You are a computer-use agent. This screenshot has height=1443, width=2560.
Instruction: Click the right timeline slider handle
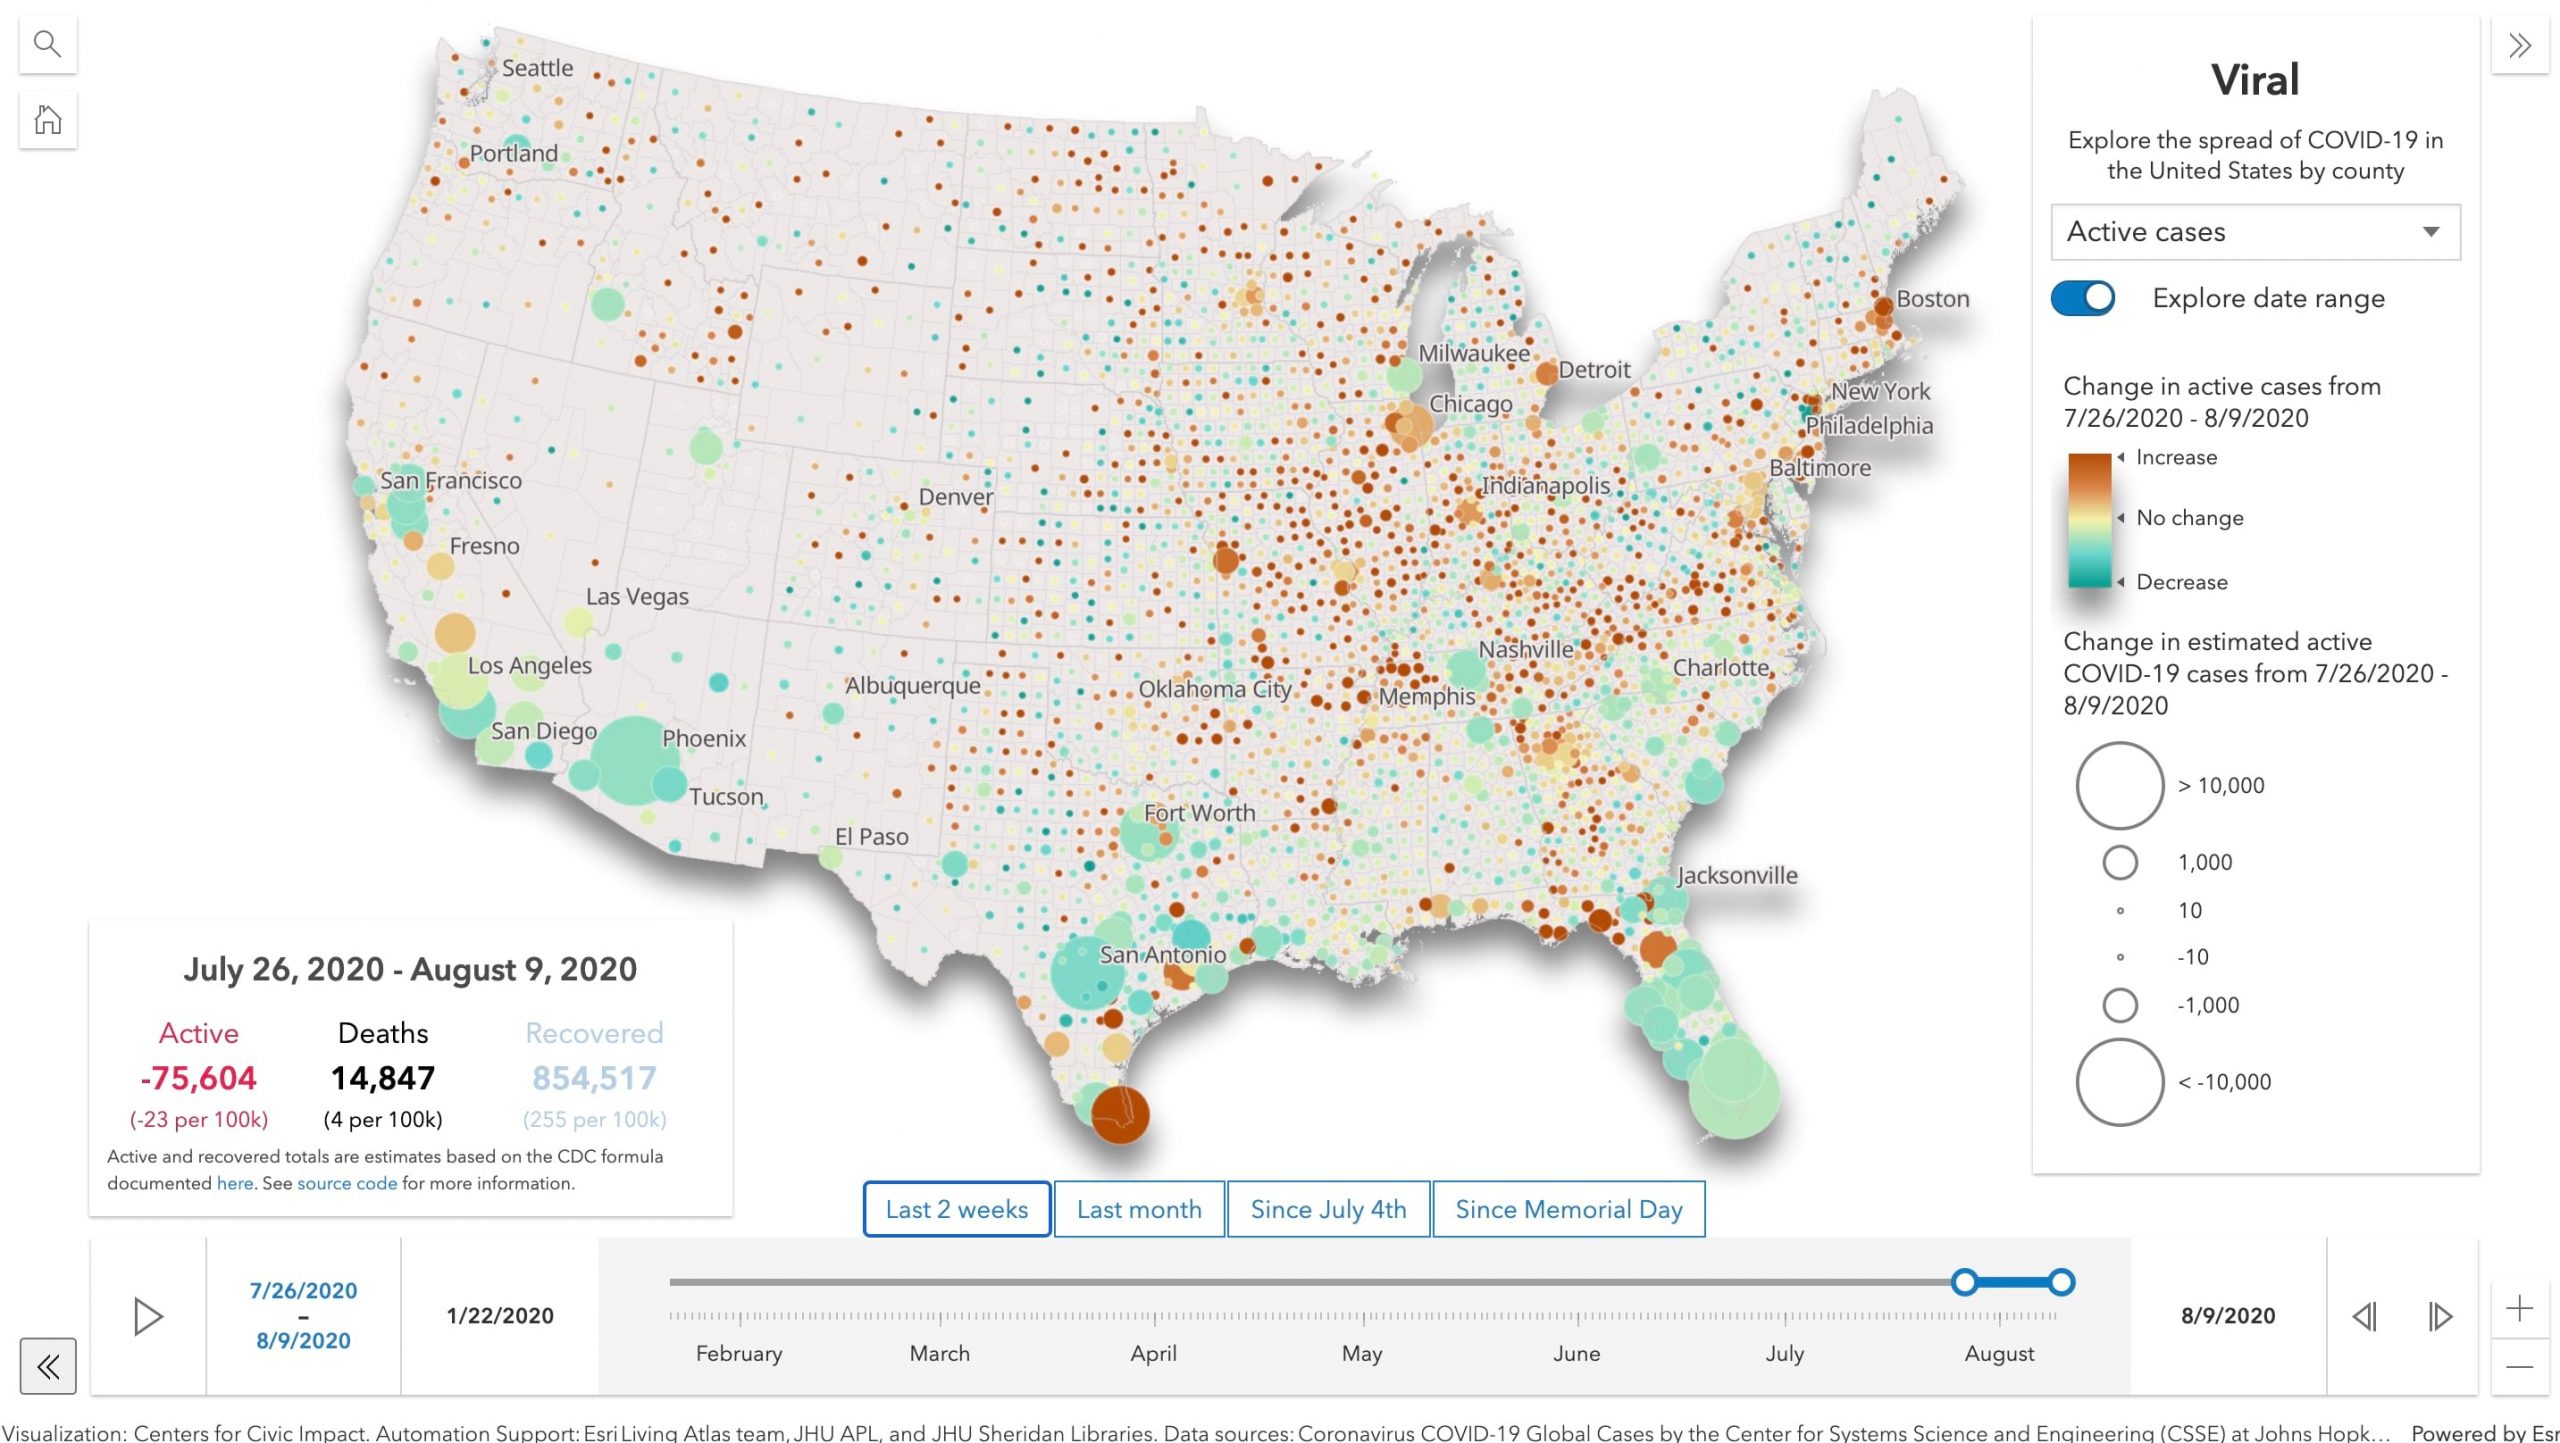2061,1282
